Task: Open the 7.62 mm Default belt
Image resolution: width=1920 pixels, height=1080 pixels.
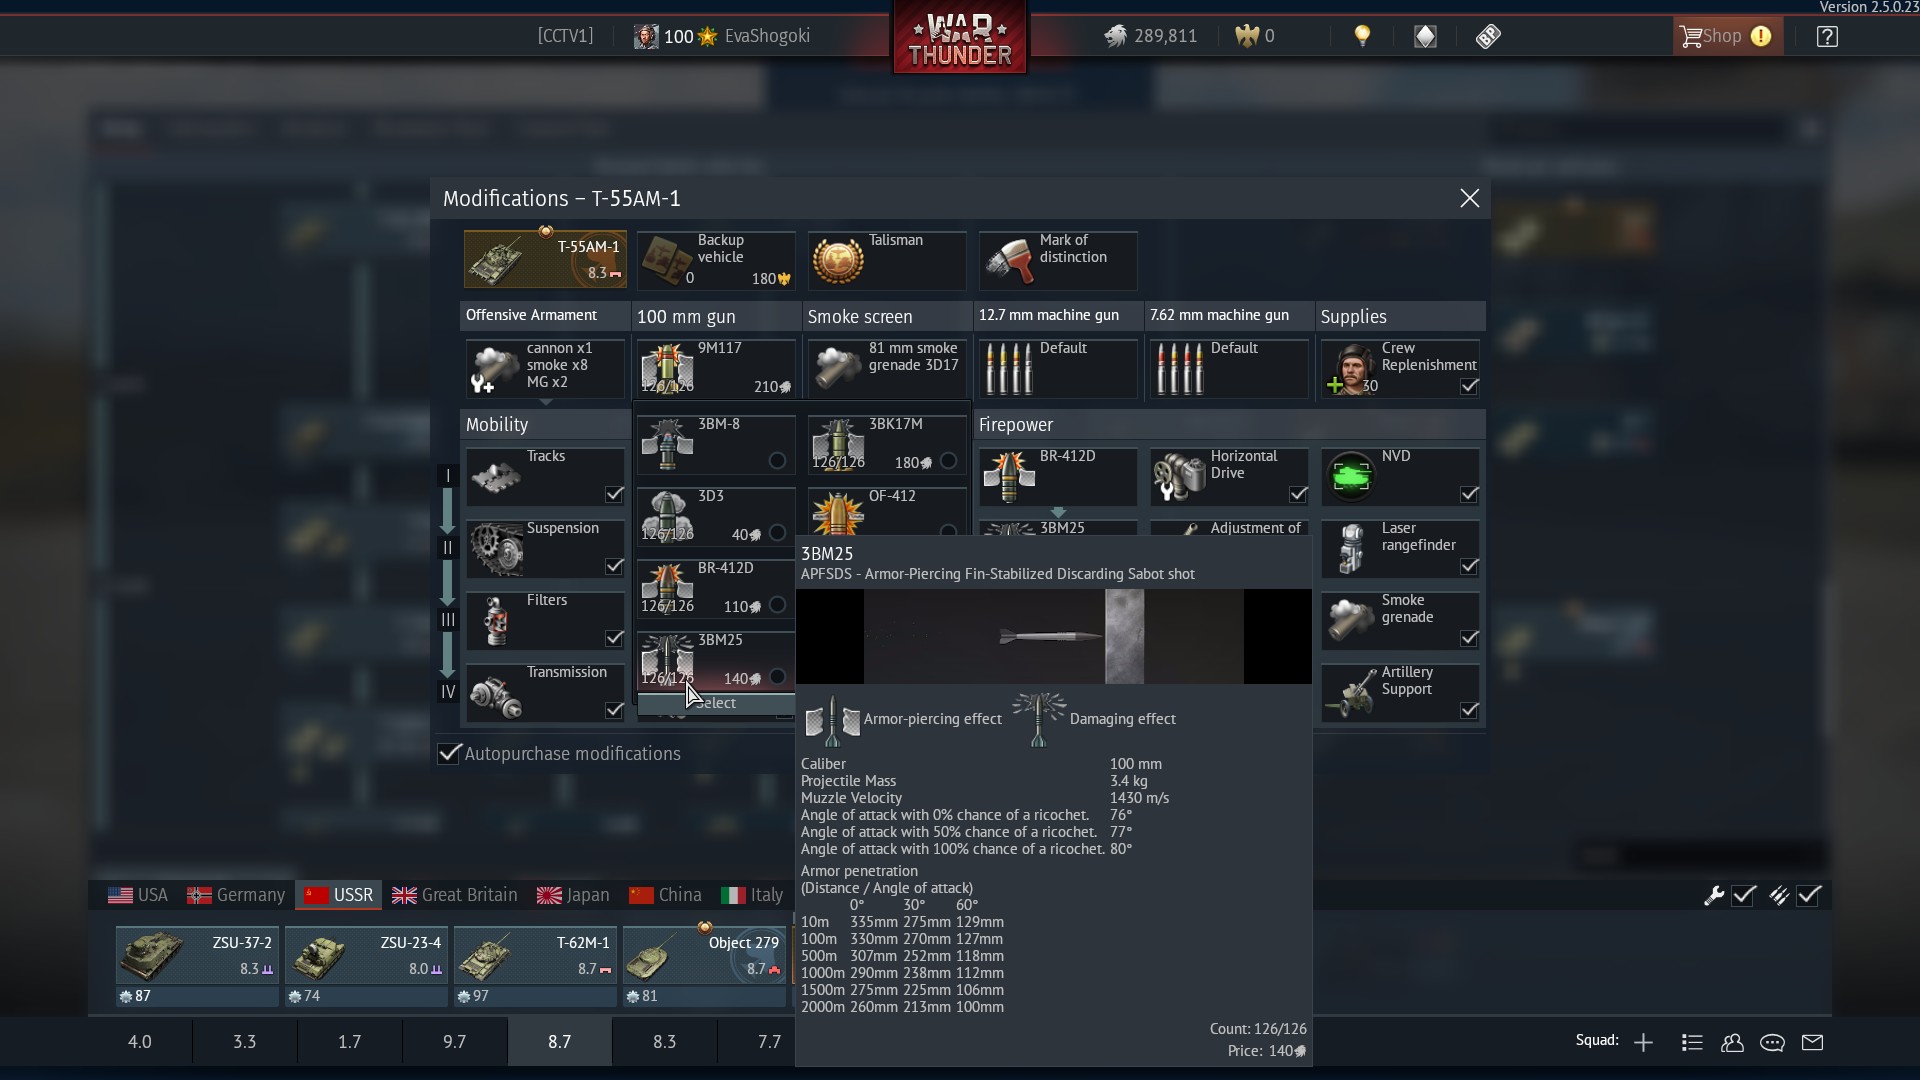Action: click(x=1229, y=368)
